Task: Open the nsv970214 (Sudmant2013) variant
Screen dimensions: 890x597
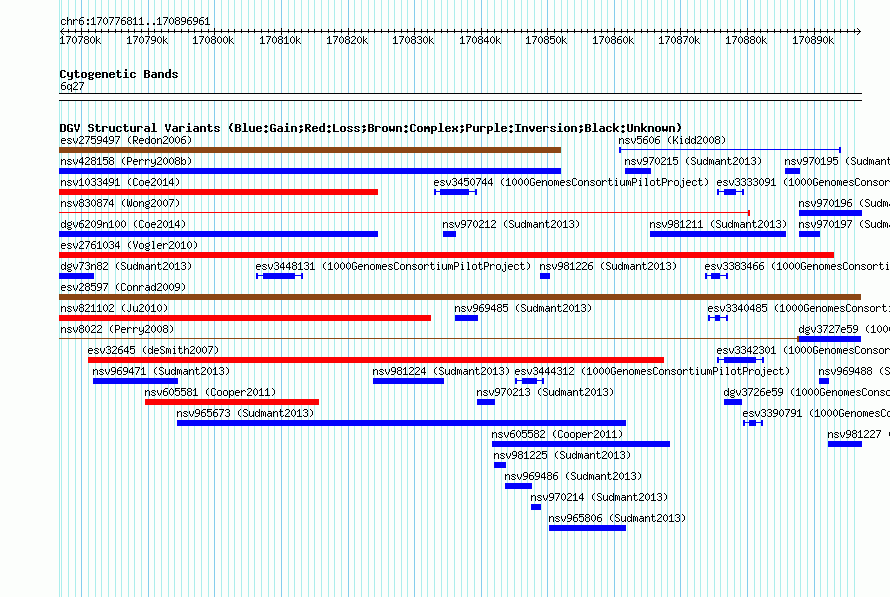Action: click(x=599, y=497)
